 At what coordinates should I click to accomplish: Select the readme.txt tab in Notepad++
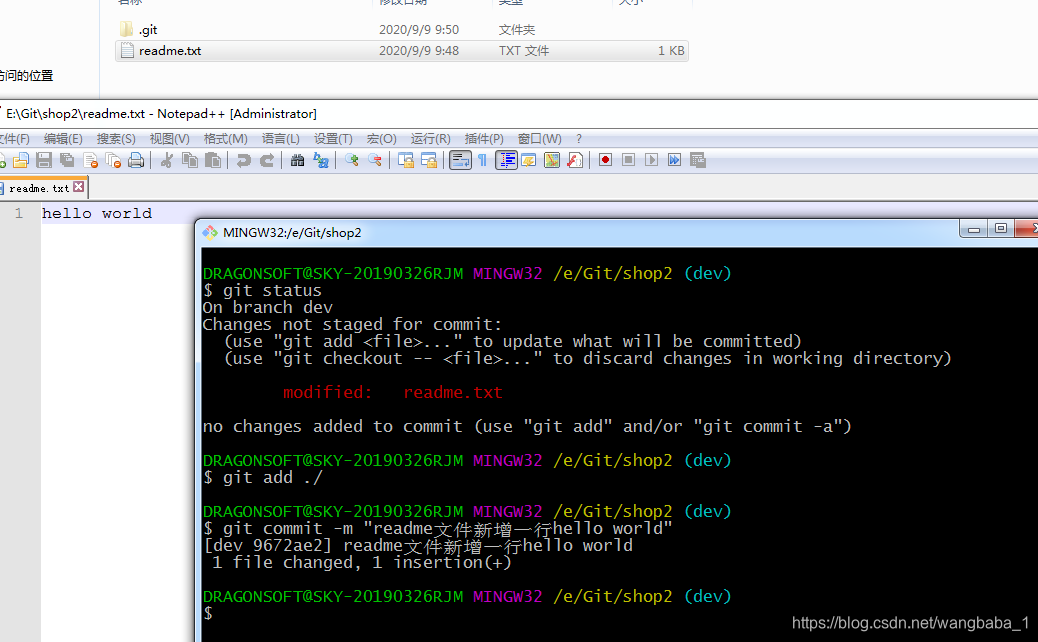[39, 189]
